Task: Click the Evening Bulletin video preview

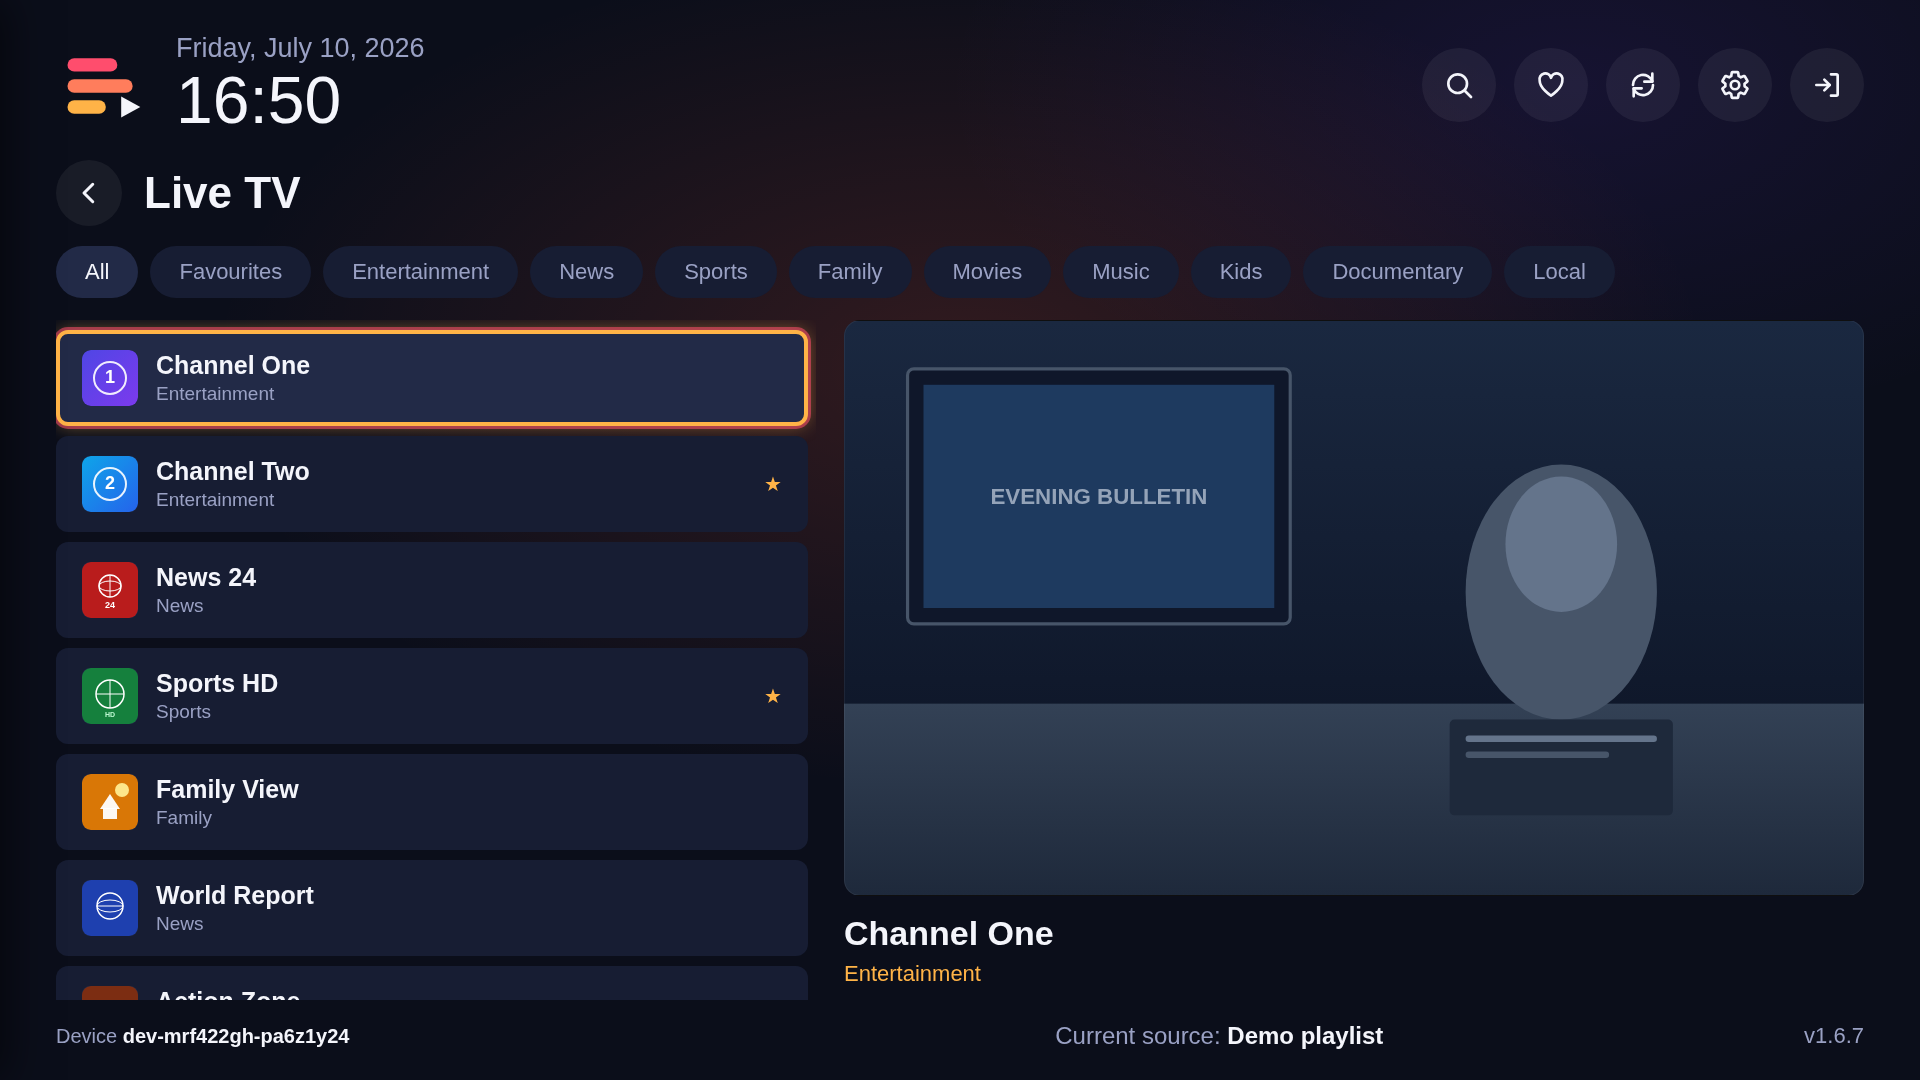Action: [x=1354, y=608]
